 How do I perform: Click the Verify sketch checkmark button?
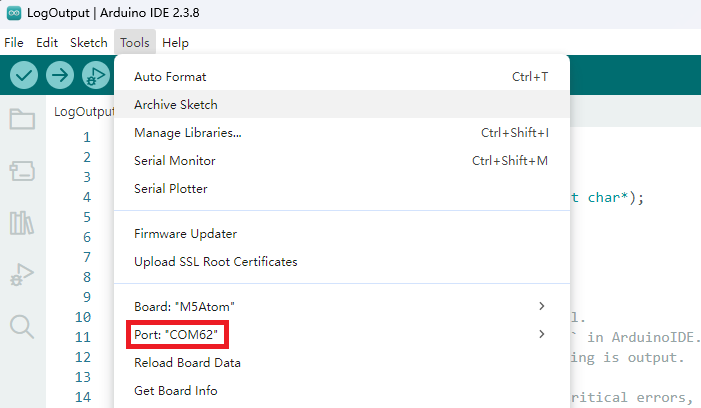(24, 75)
